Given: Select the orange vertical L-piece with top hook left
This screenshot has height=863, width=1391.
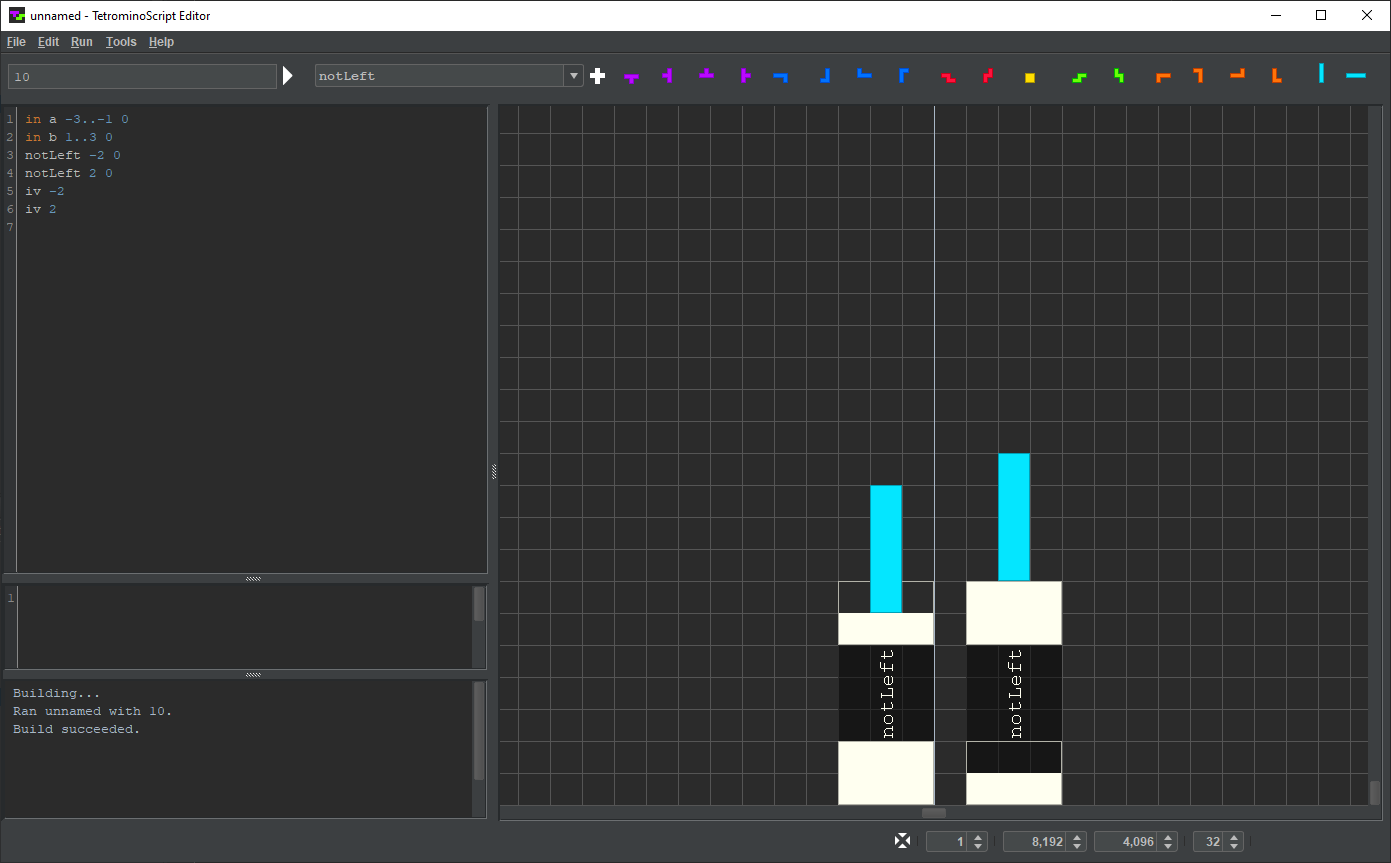Looking at the screenshot, I should pos(1198,75).
